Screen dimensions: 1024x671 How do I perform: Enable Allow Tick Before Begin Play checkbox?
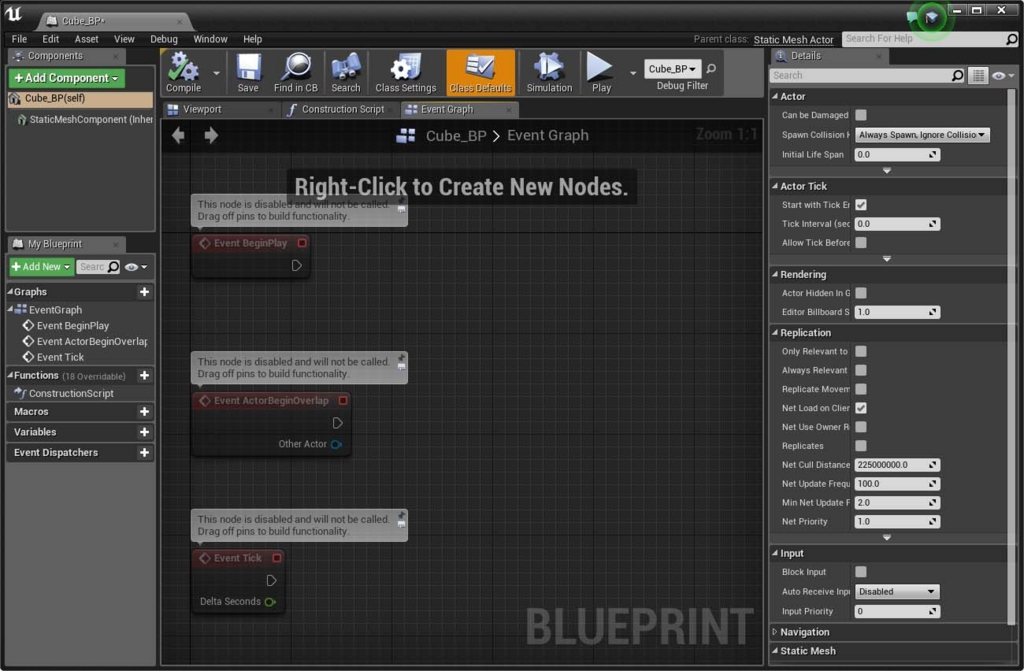[x=861, y=242]
